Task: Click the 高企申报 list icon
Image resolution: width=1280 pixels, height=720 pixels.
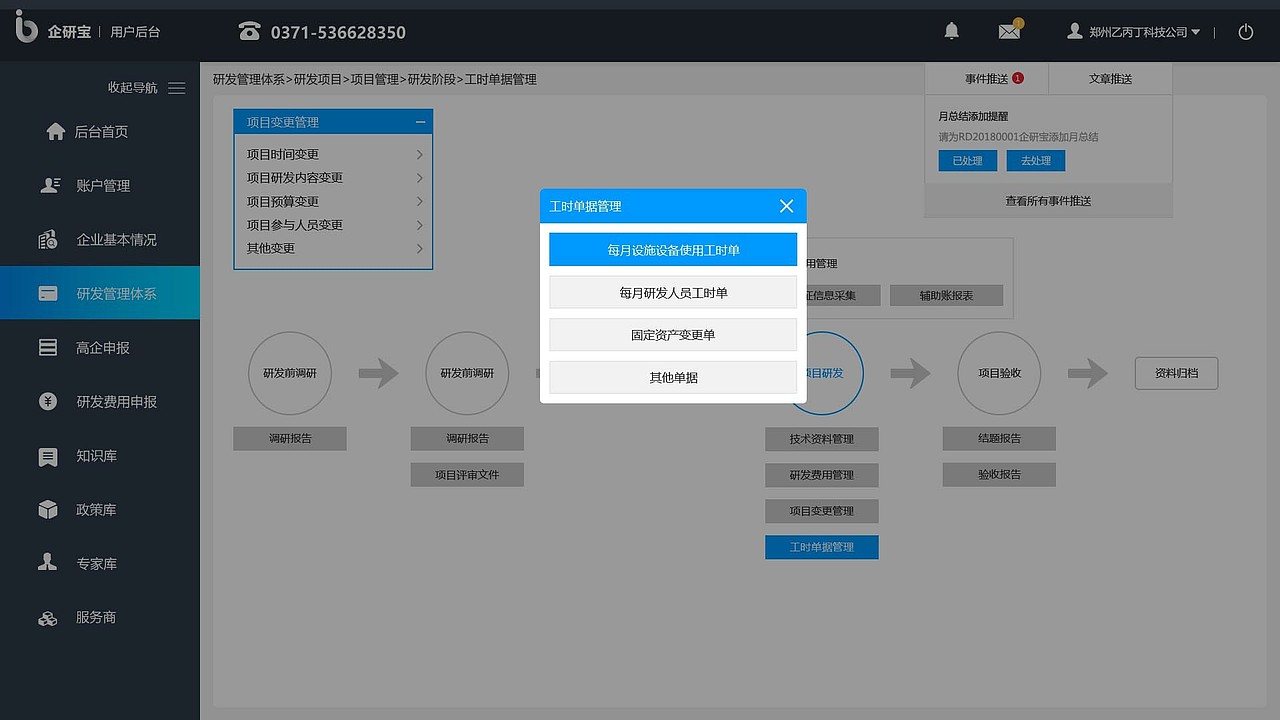Action: 48,348
